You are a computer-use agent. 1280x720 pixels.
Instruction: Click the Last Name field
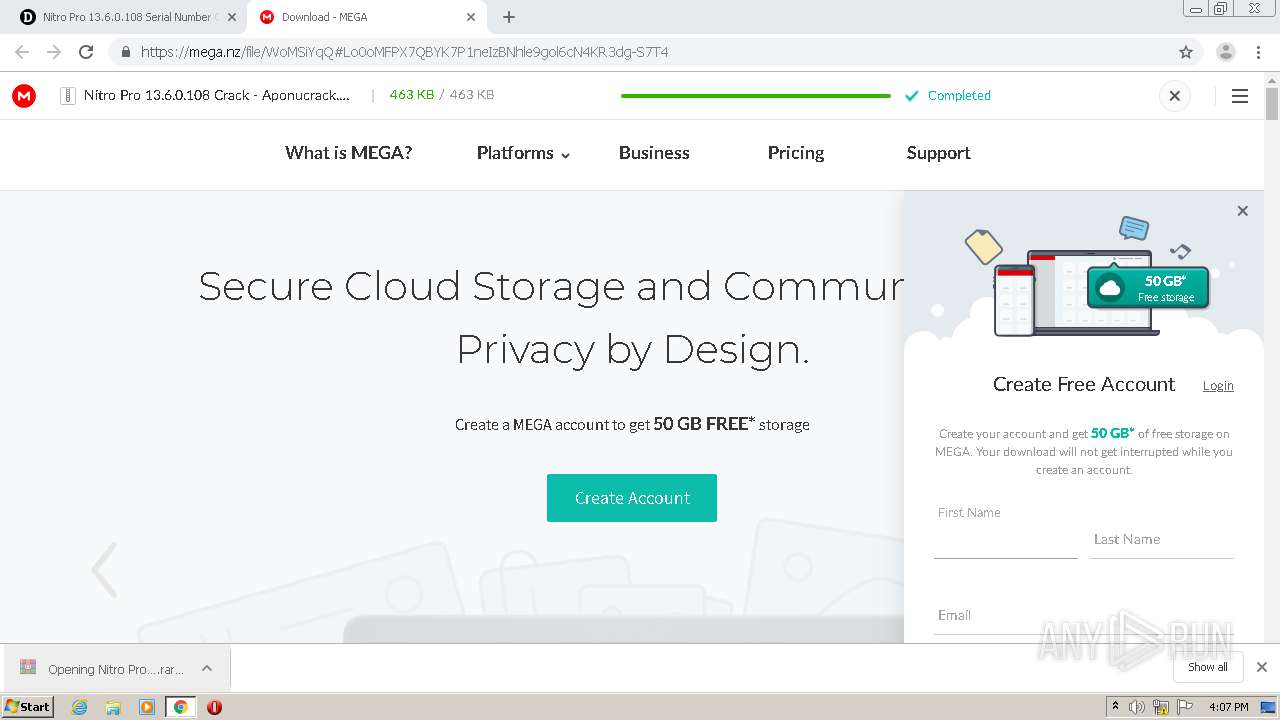tap(1162, 539)
